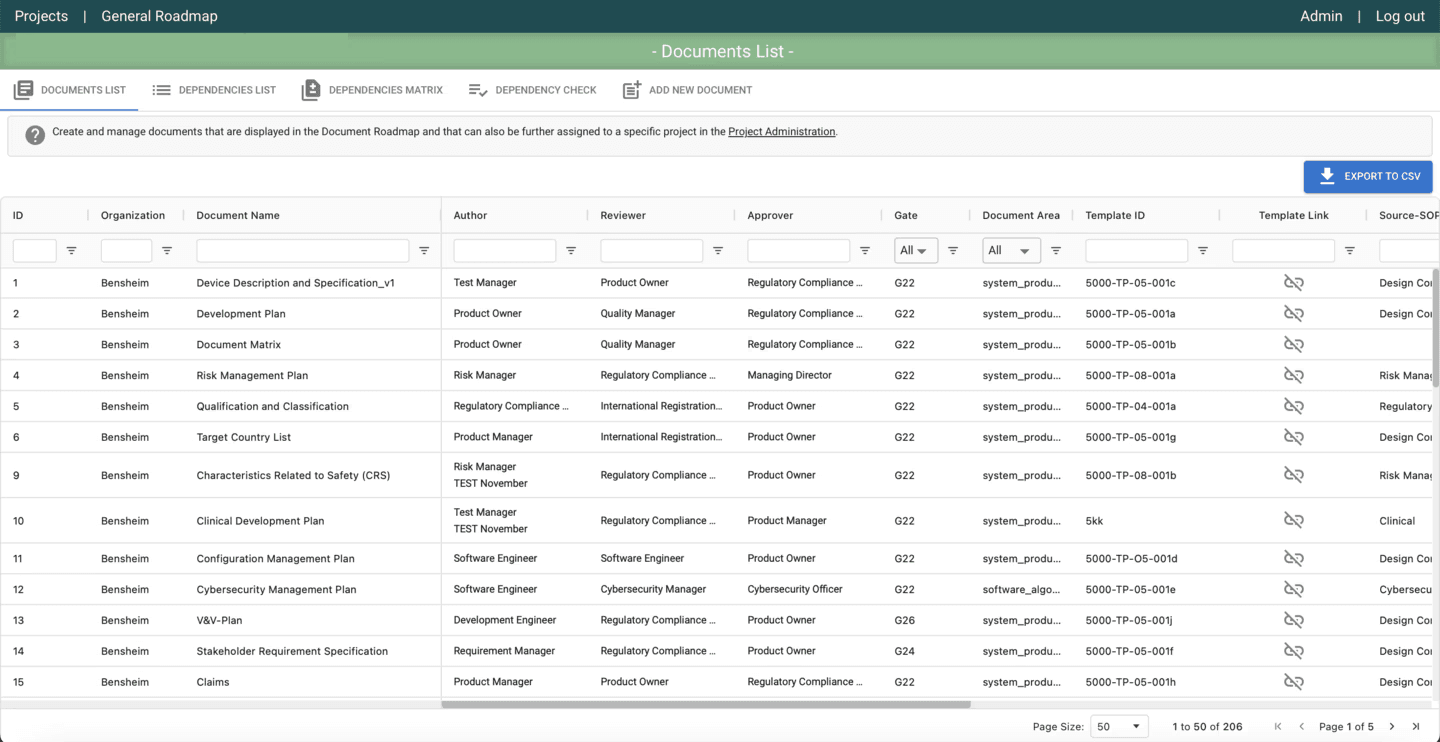Click broken link icon for Document Matrix row
The image size is (1440, 742).
(1294, 345)
